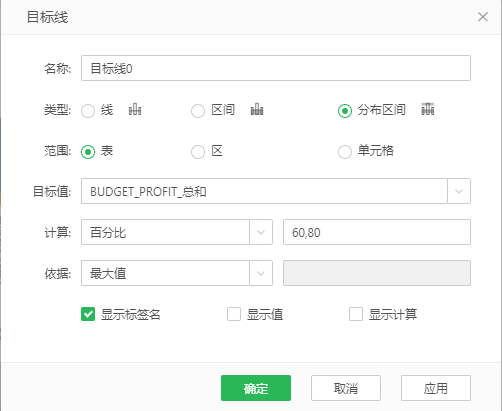Choose 单元格 as the range

pyautogui.click(x=345, y=152)
